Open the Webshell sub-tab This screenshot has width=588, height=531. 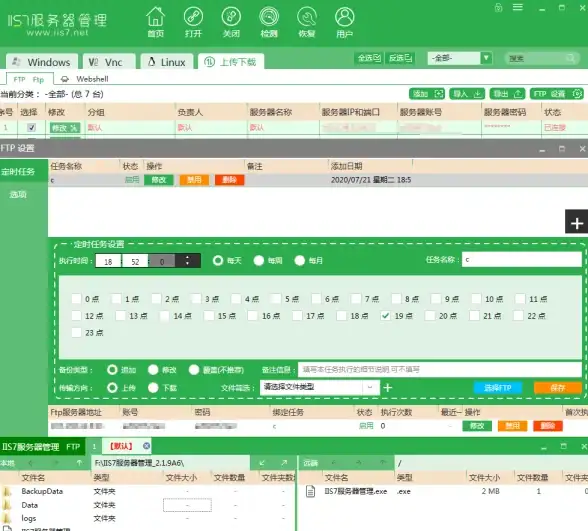click(84, 79)
